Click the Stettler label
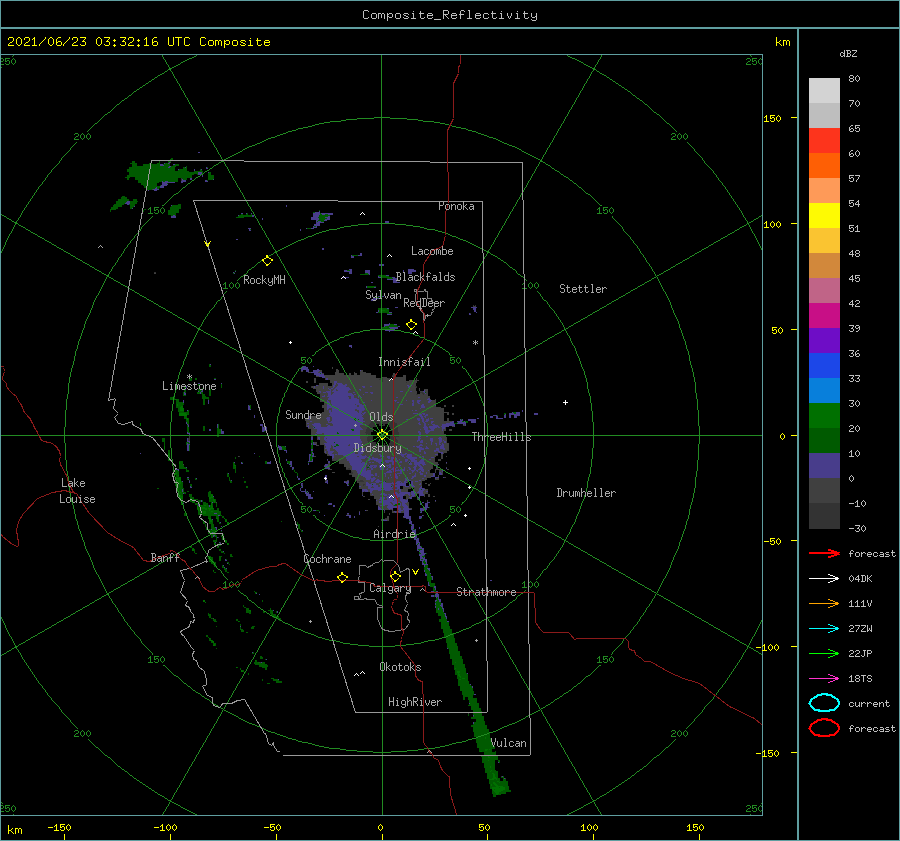The height and width of the screenshot is (841, 900). pos(583,289)
